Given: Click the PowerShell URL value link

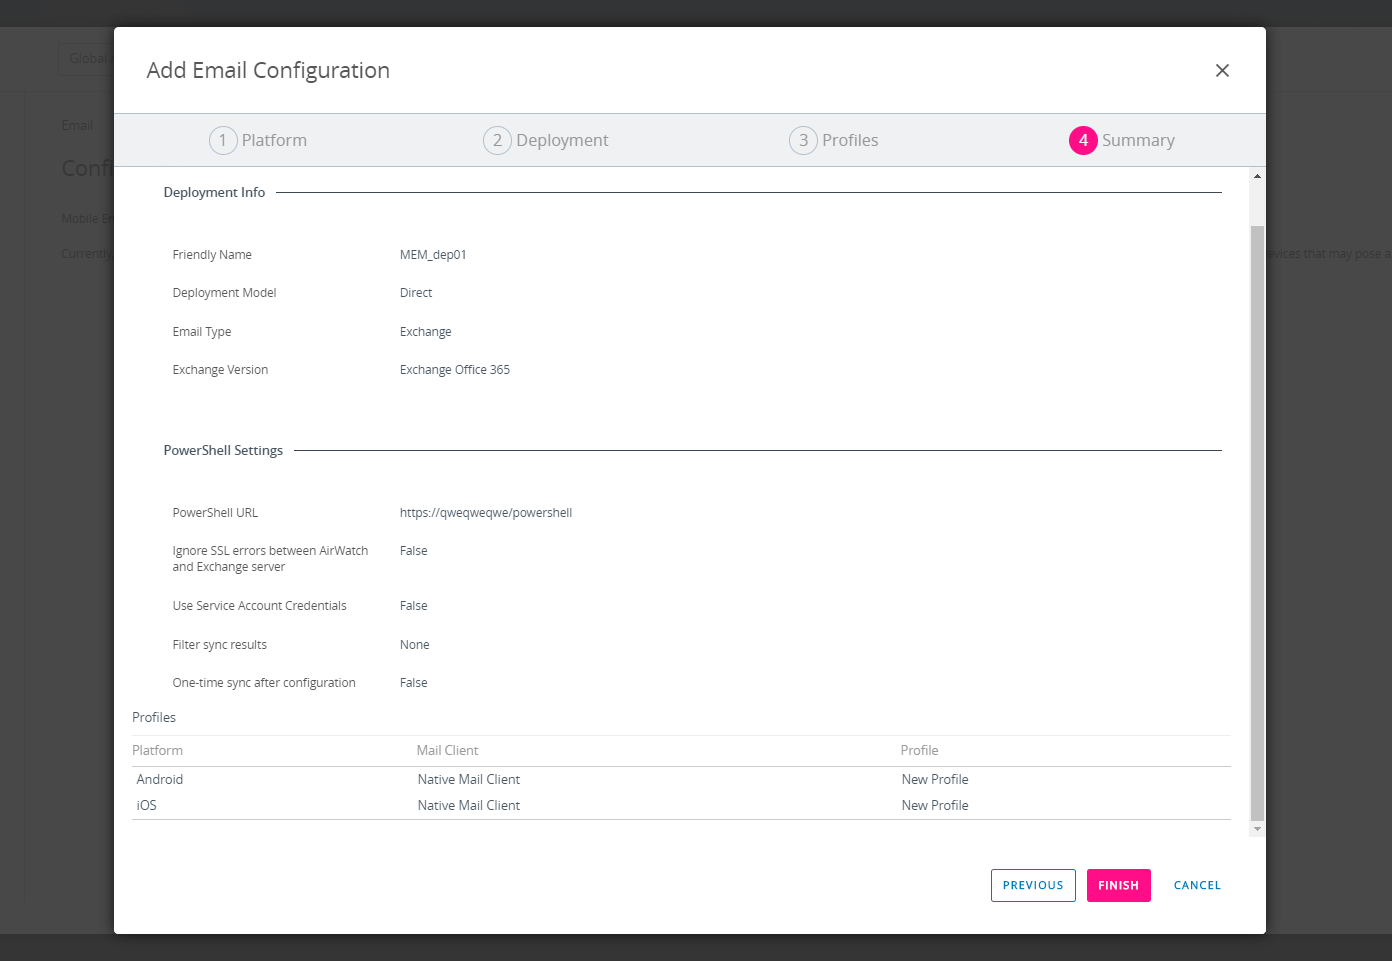Looking at the screenshot, I should coord(486,512).
